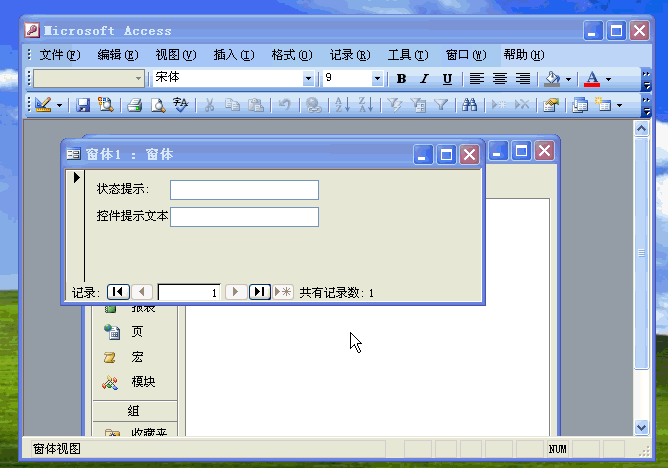Expand the View mode dropdown arrow
This screenshot has width=668, height=468.
click(x=59, y=105)
